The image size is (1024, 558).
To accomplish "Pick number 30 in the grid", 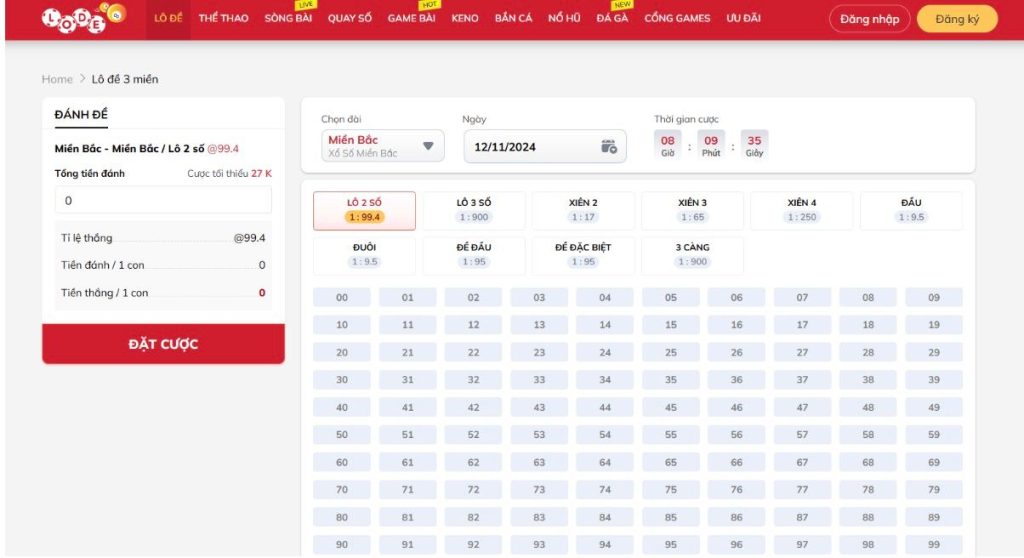I will [342, 380].
